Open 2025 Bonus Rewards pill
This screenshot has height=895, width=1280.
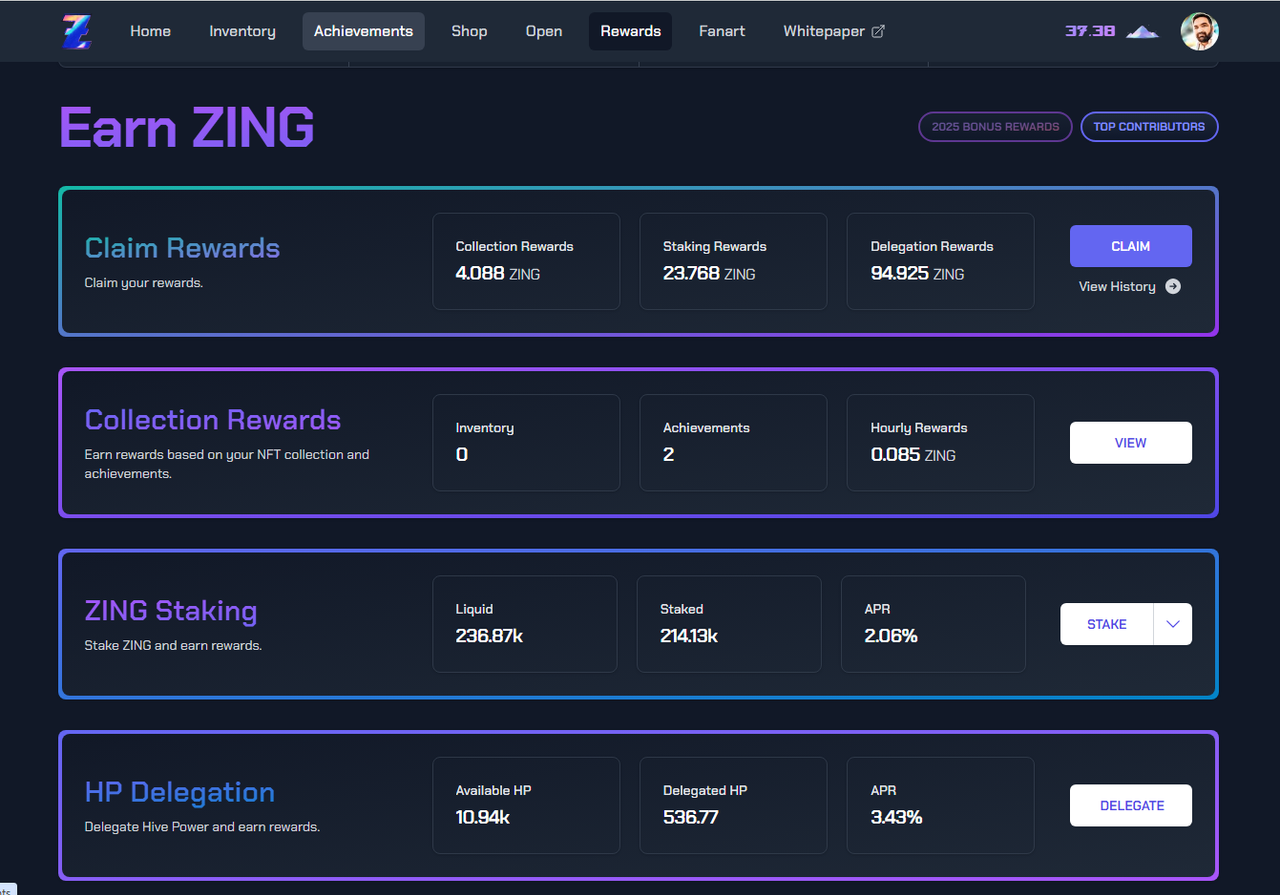[995, 127]
